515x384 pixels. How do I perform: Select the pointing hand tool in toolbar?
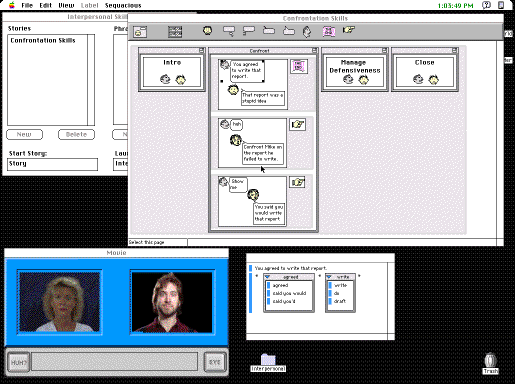[349, 30]
